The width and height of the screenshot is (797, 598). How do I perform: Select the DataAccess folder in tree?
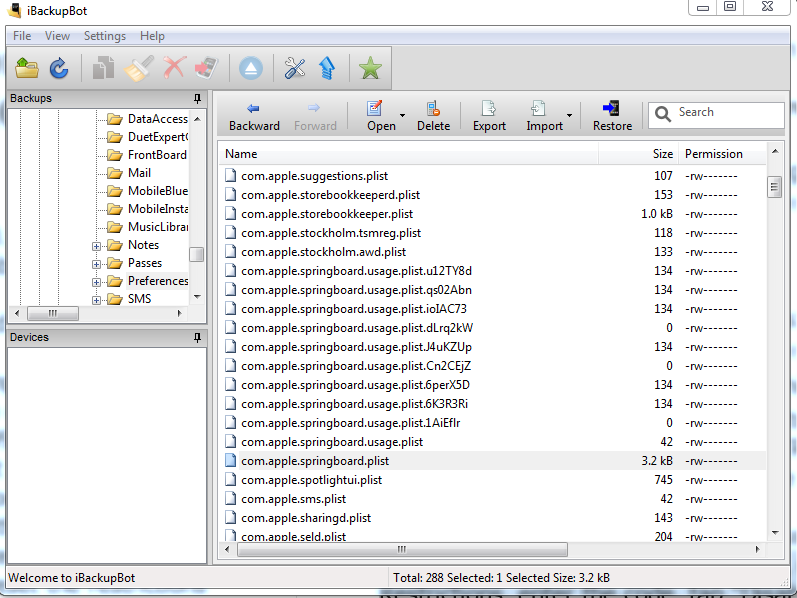click(x=158, y=119)
